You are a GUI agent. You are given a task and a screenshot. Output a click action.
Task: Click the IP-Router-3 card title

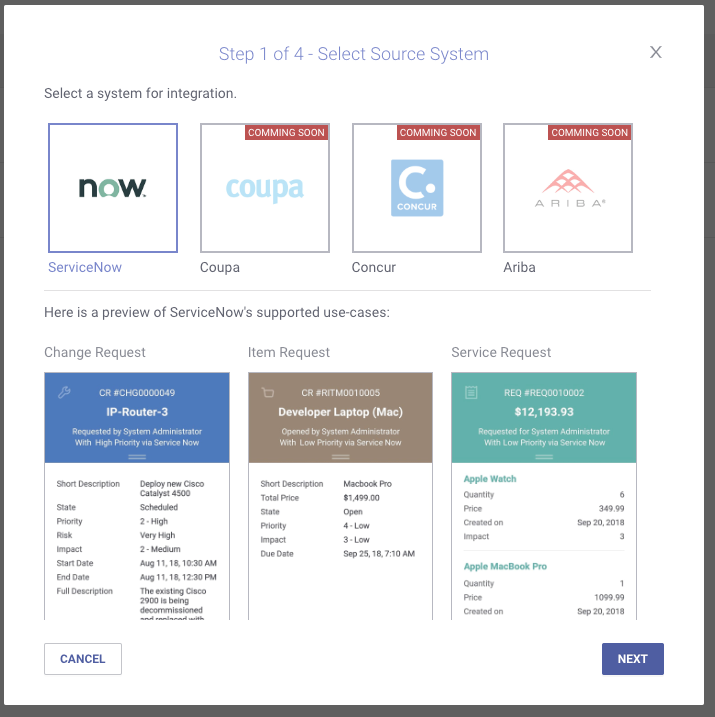[x=137, y=412]
